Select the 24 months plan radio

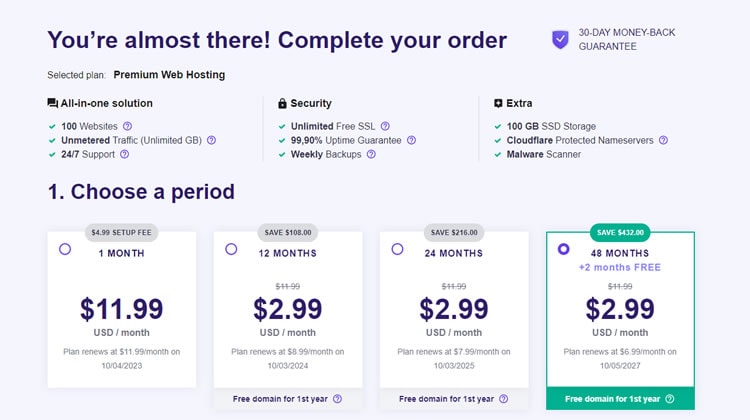397,249
